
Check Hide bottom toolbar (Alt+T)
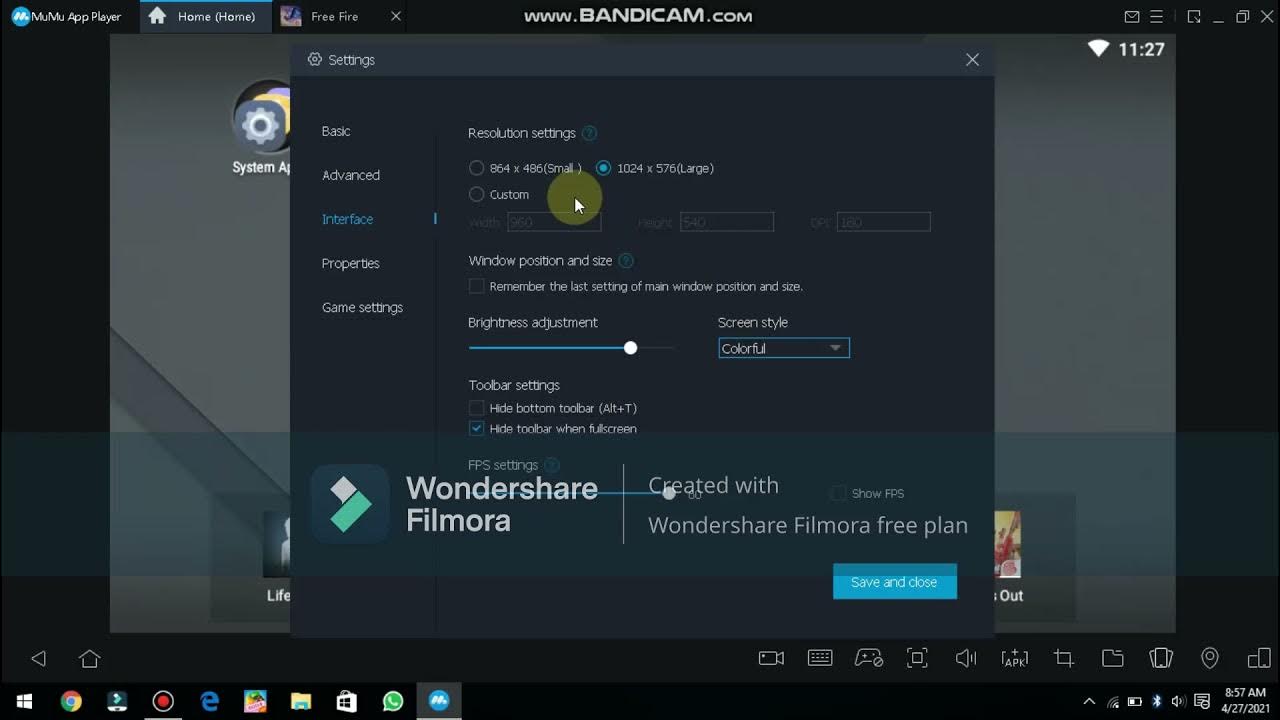pyautogui.click(x=477, y=408)
